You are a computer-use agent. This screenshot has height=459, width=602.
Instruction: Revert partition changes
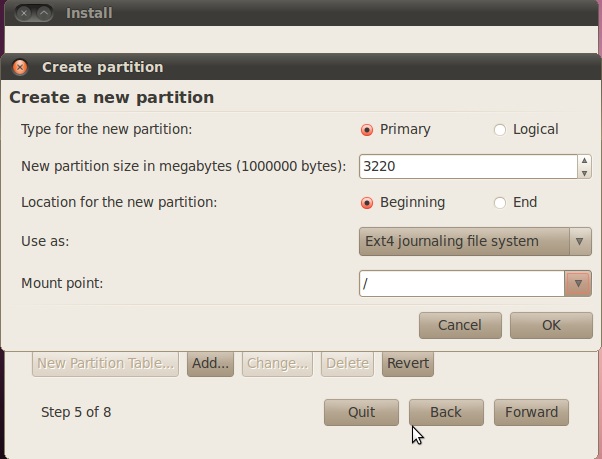click(408, 363)
